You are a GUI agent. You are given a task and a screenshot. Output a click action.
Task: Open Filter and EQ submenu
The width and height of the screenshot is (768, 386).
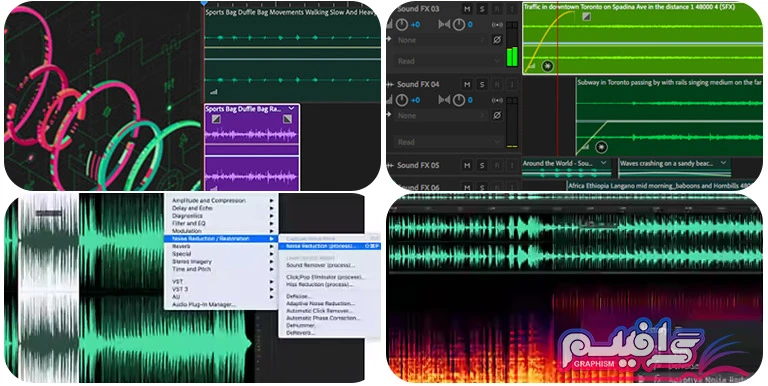coord(221,223)
